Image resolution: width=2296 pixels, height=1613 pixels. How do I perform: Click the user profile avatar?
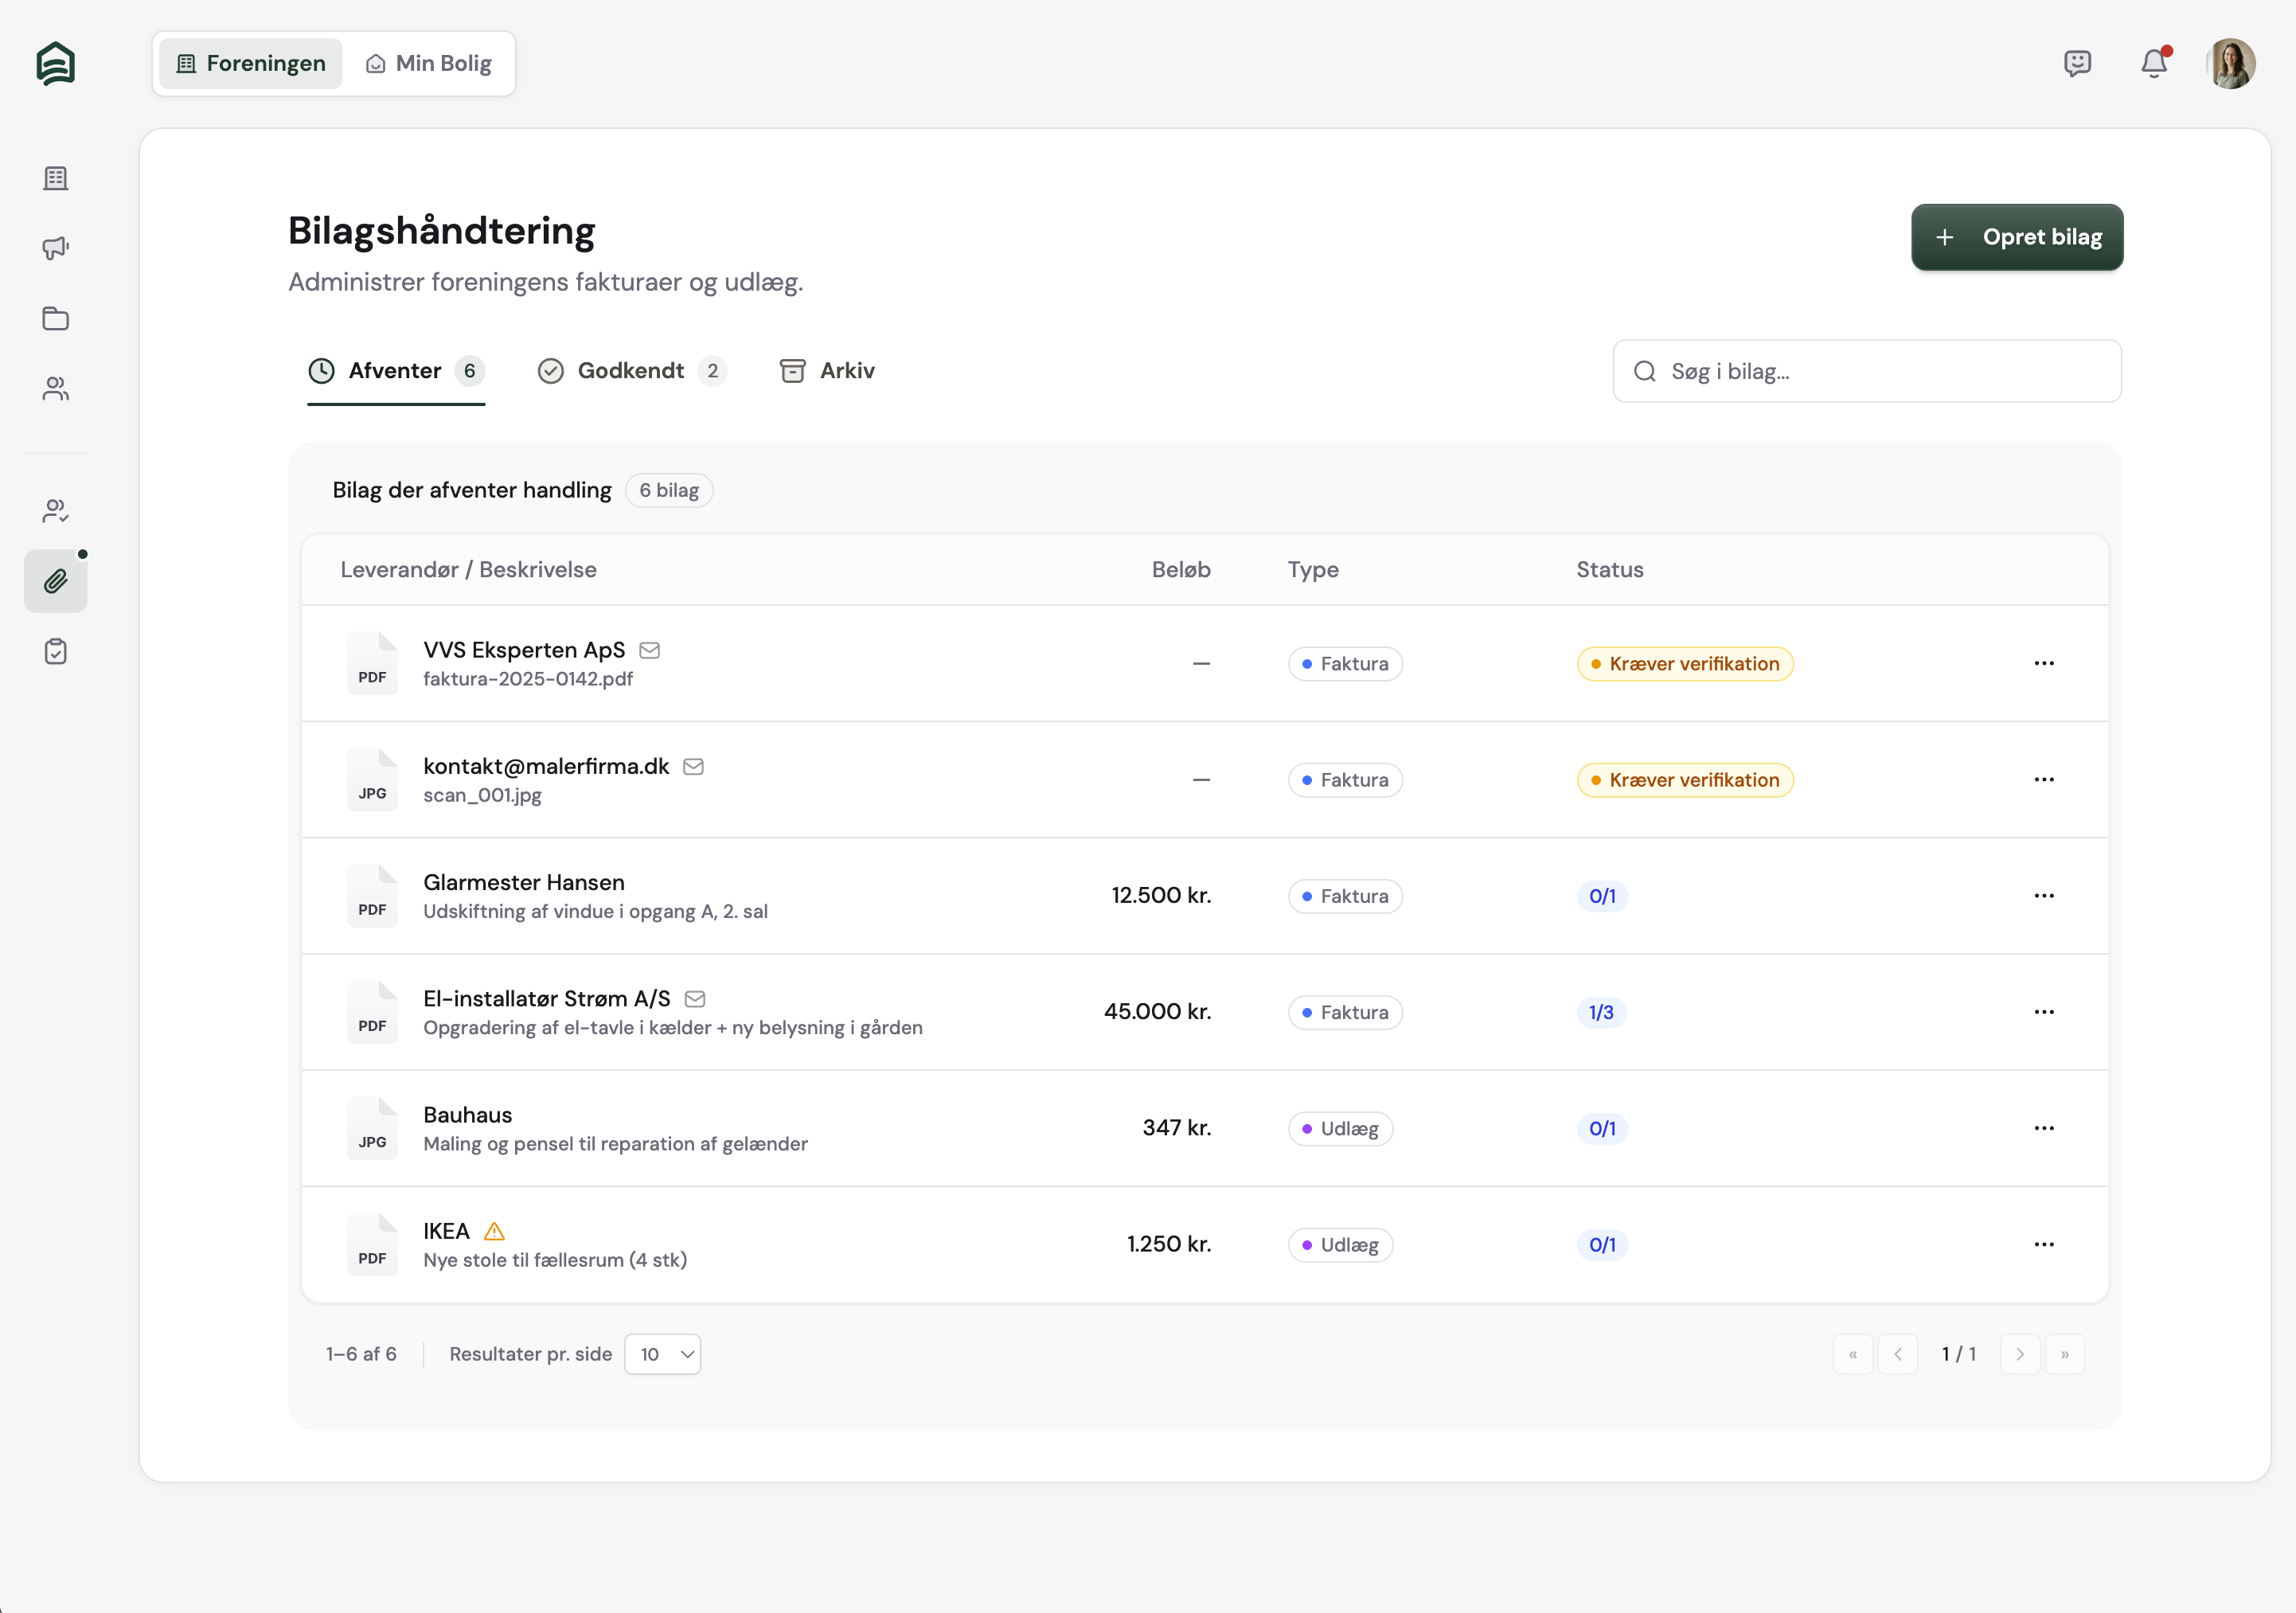point(2230,64)
